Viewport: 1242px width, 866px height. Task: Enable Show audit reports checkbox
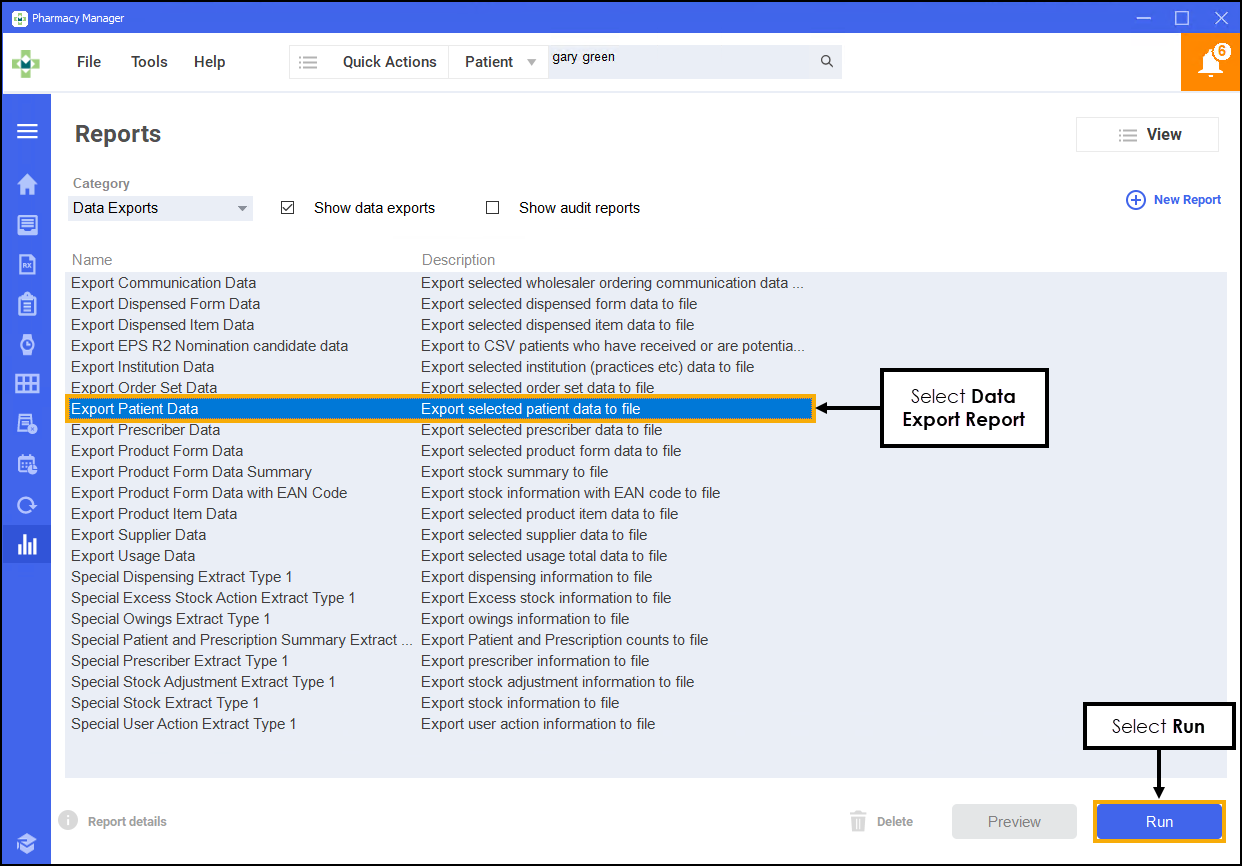(492, 208)
